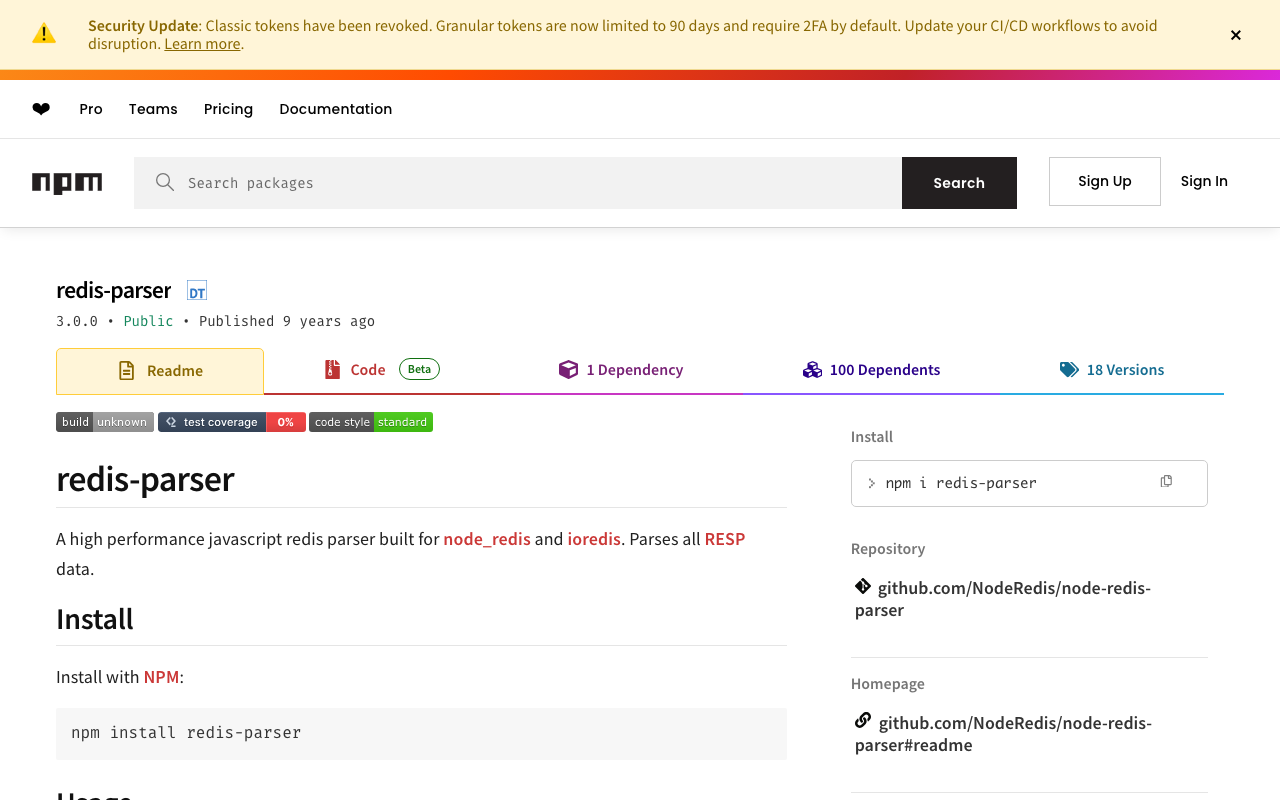1280x800 pixels.
Task: Dismiss the security update banner
Action: coord(1236,35)
